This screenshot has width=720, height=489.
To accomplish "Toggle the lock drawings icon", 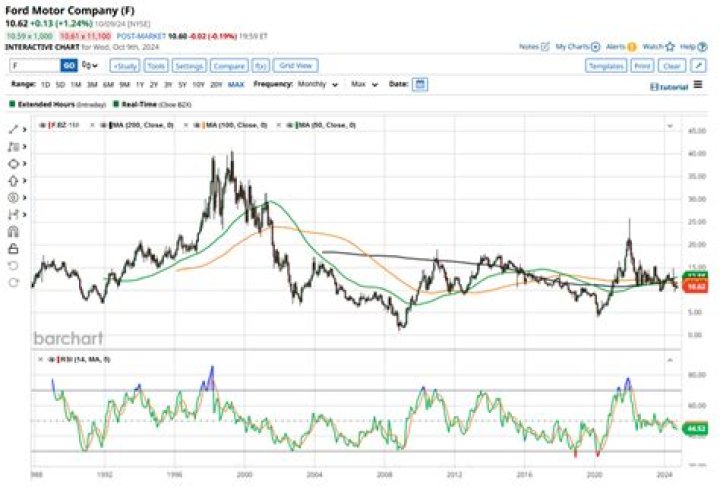I will pyautogui.click(x=13, y=248).
